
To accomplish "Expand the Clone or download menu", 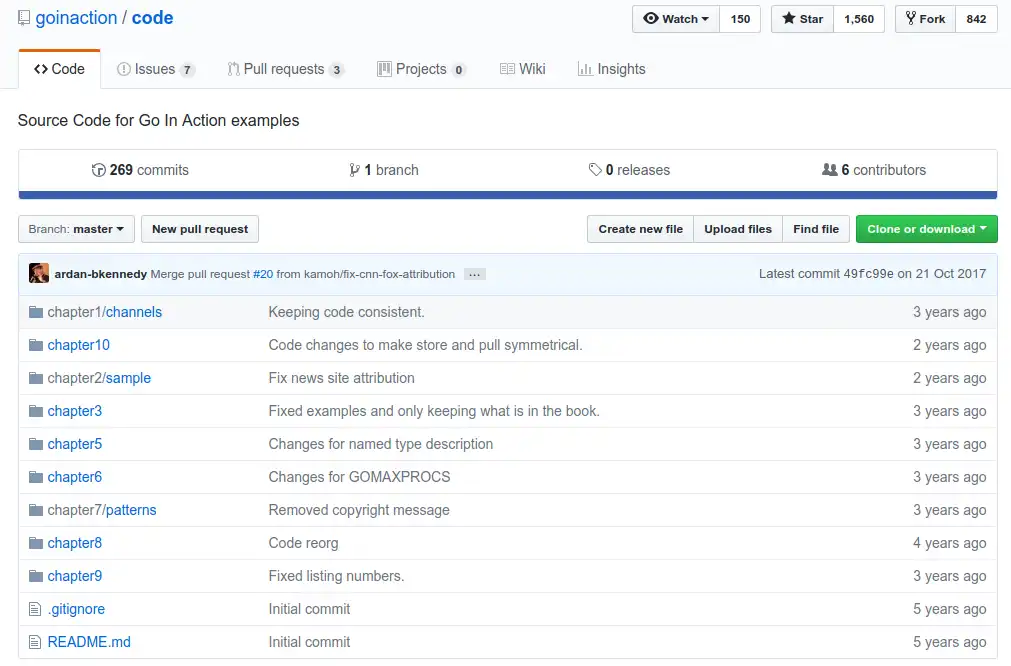I will [x=926, y=229].
